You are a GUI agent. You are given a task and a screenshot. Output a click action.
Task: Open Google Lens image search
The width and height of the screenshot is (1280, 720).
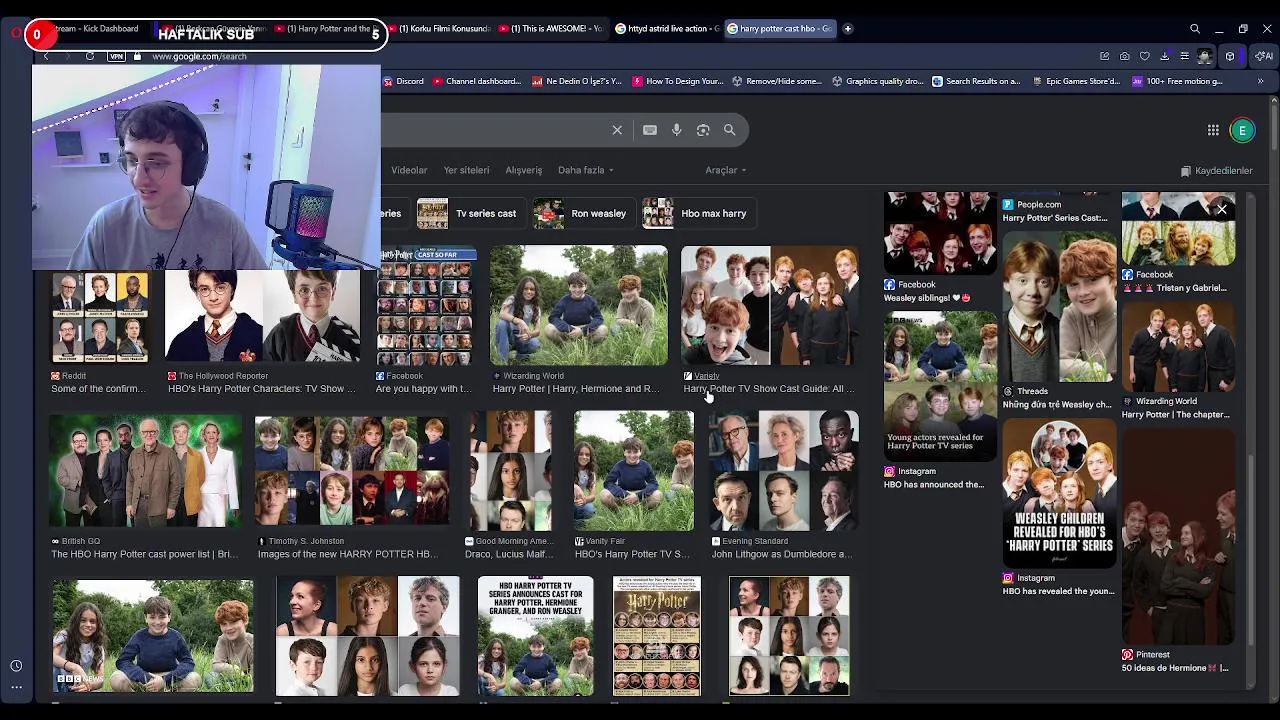[x=703, y=130]
